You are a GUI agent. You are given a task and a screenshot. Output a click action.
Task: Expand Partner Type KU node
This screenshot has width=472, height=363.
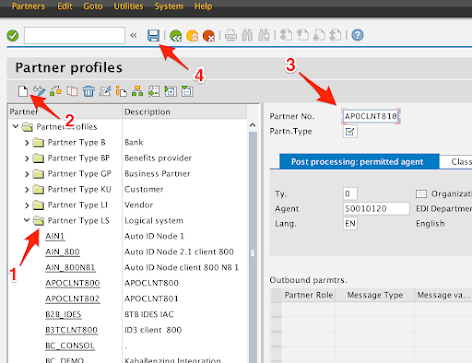[x=27, y=190]
